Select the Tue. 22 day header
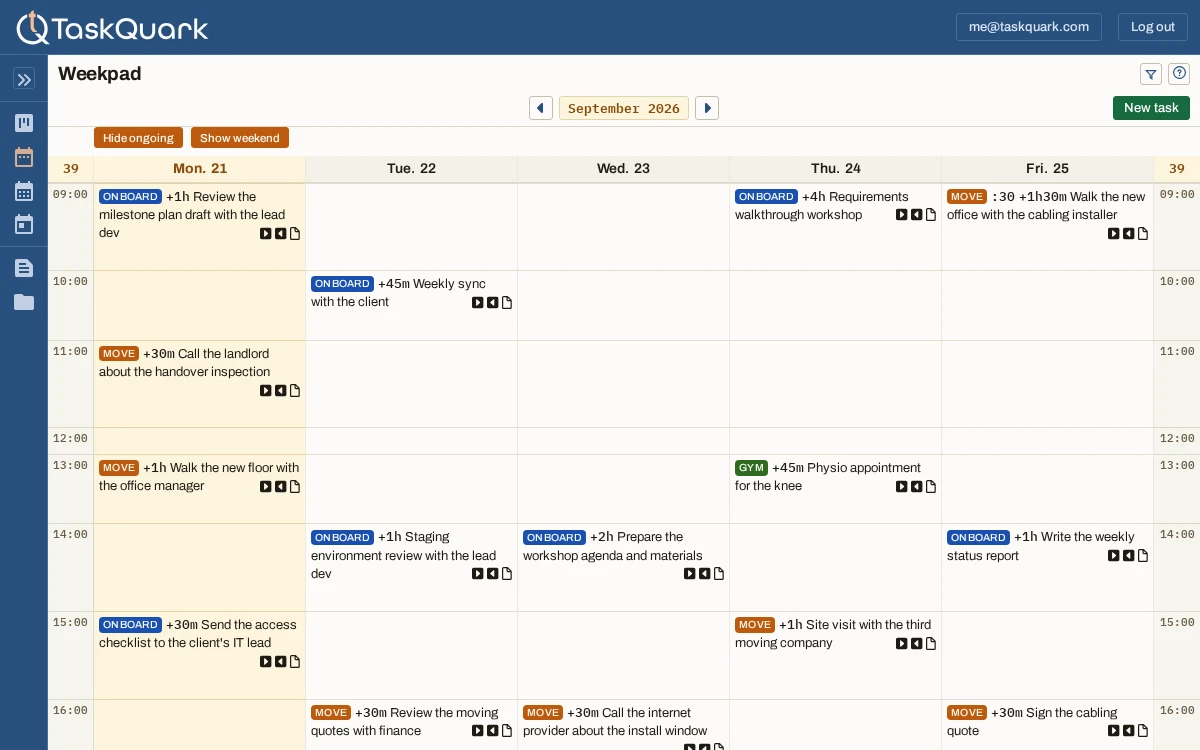The image size is (1200, 750). click(x=412, y=169)
